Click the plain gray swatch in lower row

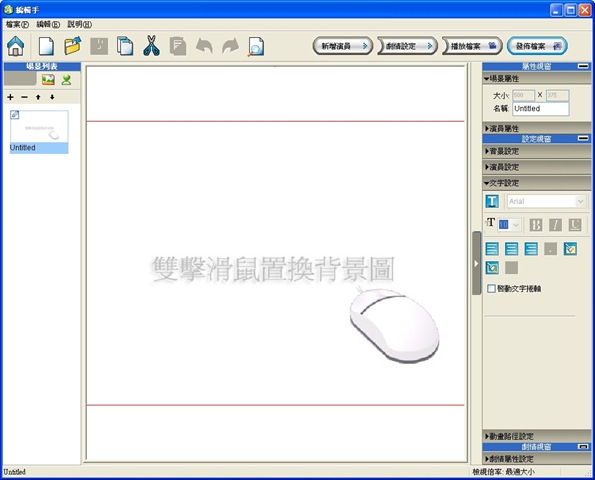(x=512, y=268)
